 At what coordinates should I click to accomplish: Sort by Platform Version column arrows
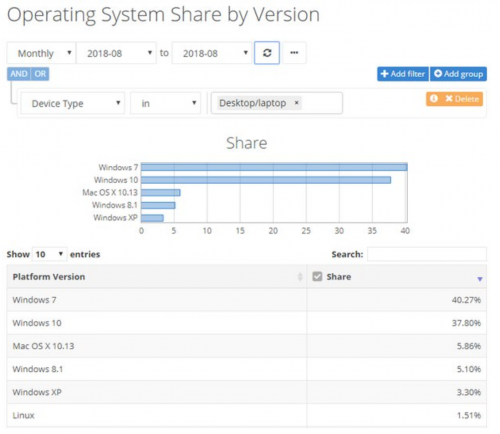(x=300, y=277)
